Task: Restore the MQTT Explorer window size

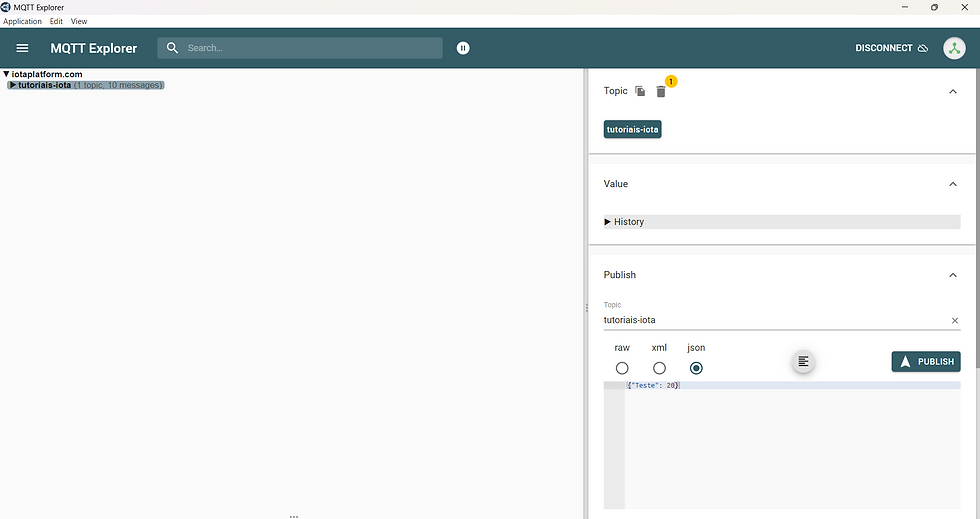Action: pos(934,7)
